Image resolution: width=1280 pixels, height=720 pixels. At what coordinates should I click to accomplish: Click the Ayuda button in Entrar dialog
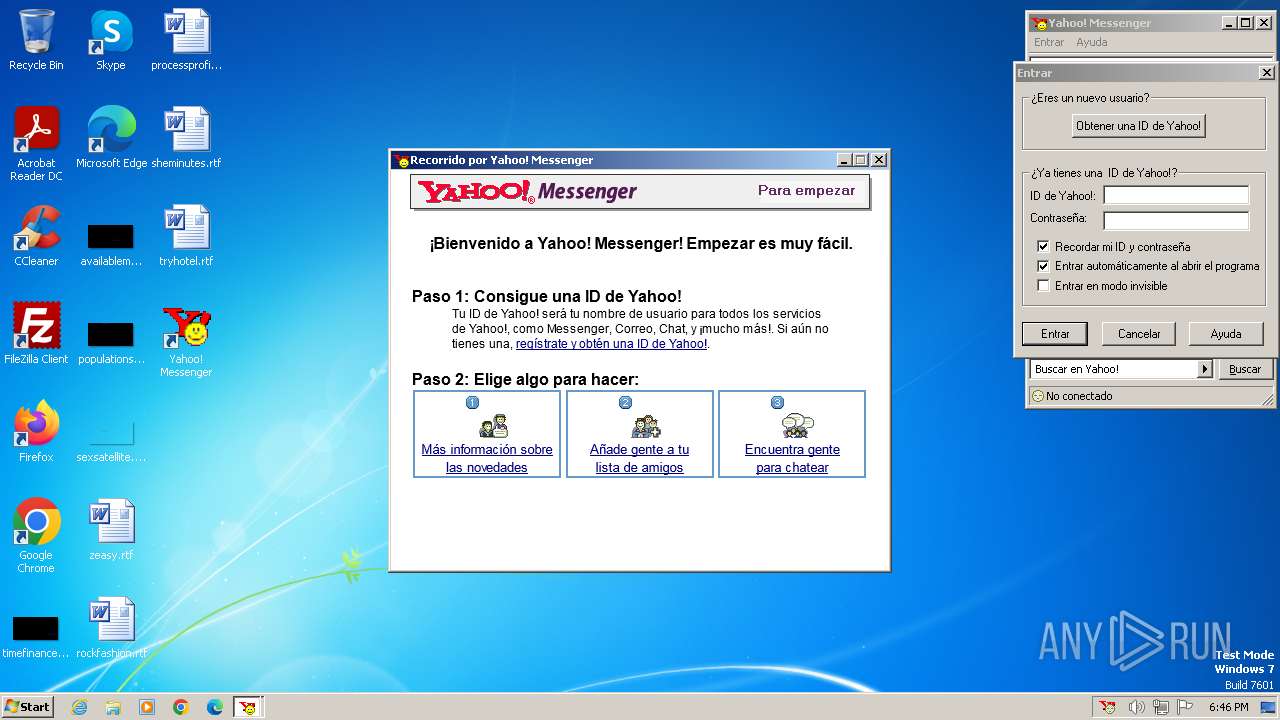[x=1226, y=334]
